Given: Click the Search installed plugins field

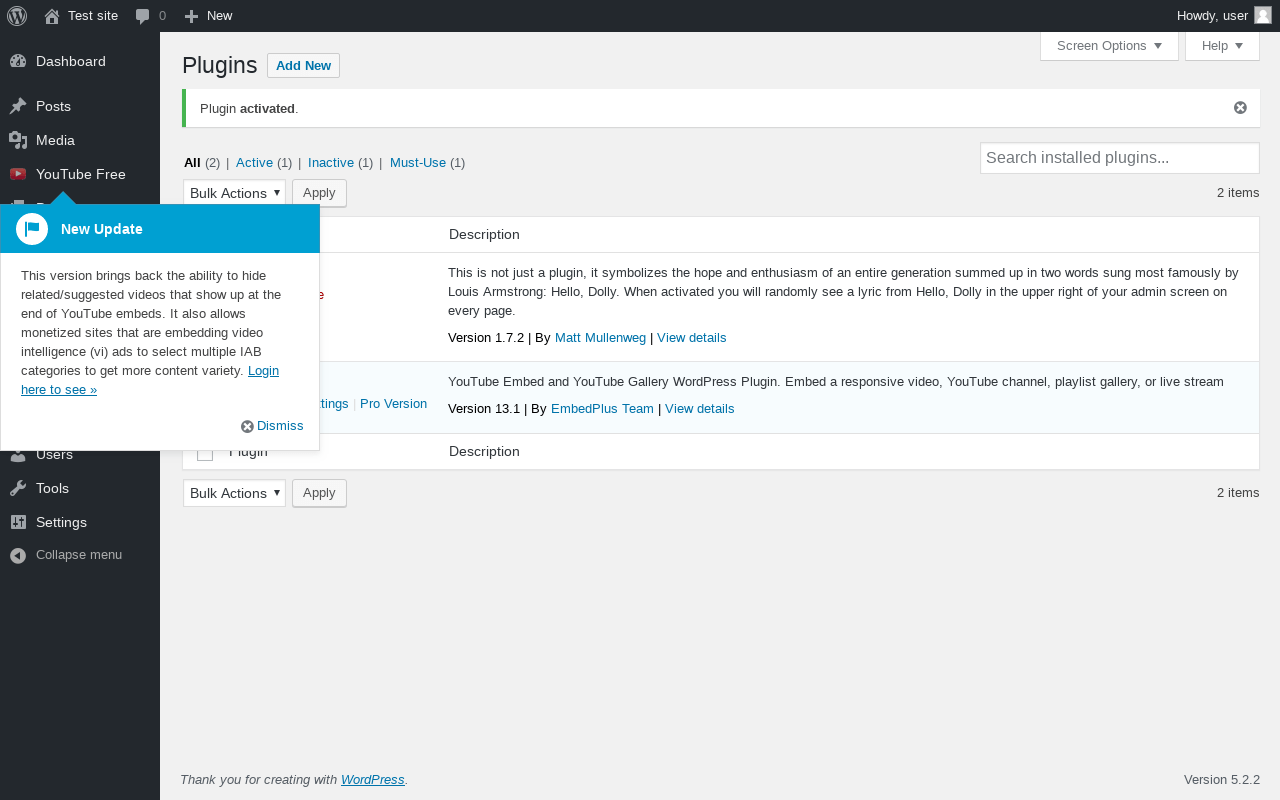Looking at the screenshot, I should pyautogui.click(x=1119, y=158).
